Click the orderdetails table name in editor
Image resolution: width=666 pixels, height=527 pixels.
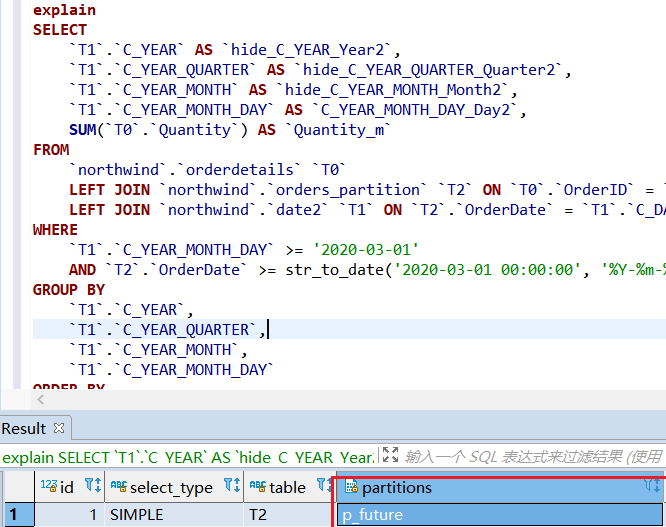pyautogui.click(x=240, y=170)
